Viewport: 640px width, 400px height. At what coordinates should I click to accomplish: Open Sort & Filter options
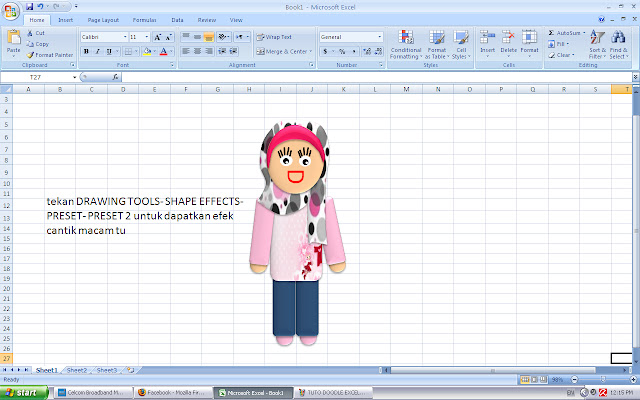click(597, 44)
